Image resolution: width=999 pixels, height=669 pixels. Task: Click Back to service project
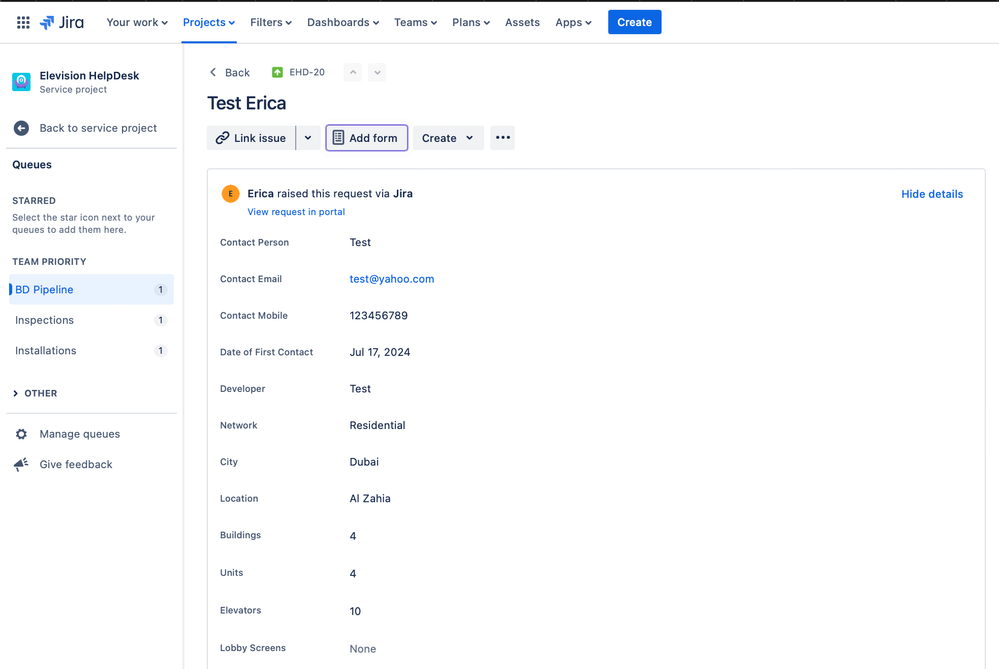pyautogui.click(x=98, y=128)
